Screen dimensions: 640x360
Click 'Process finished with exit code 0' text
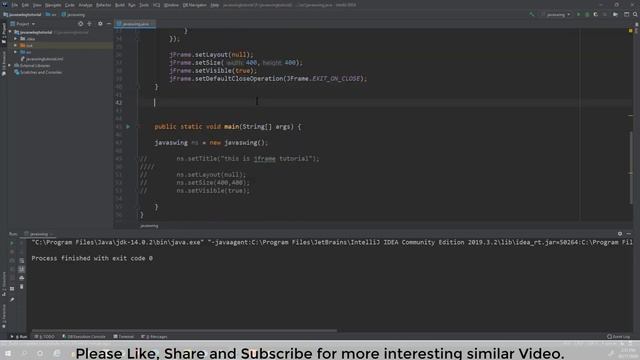point(92,258)
